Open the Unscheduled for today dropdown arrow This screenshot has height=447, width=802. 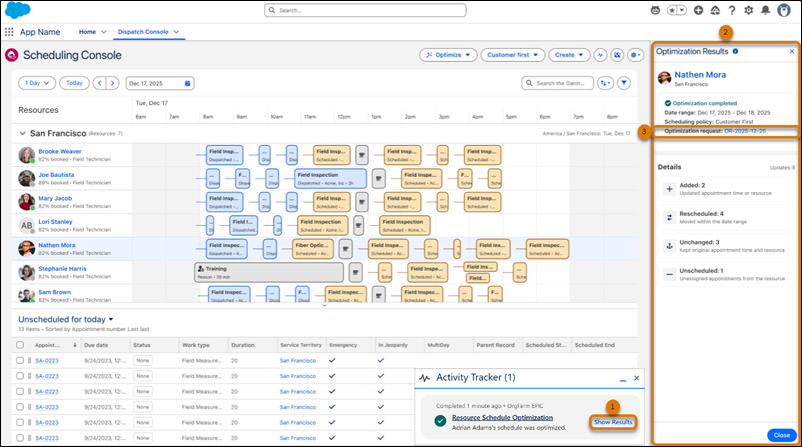point(111,320)
